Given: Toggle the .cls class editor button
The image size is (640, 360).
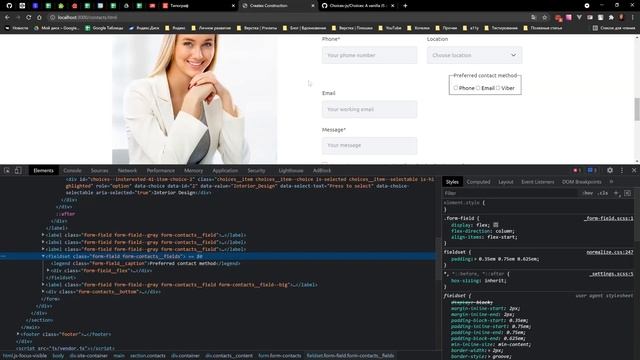Looking at the screenshot, I should click(603, 193).
